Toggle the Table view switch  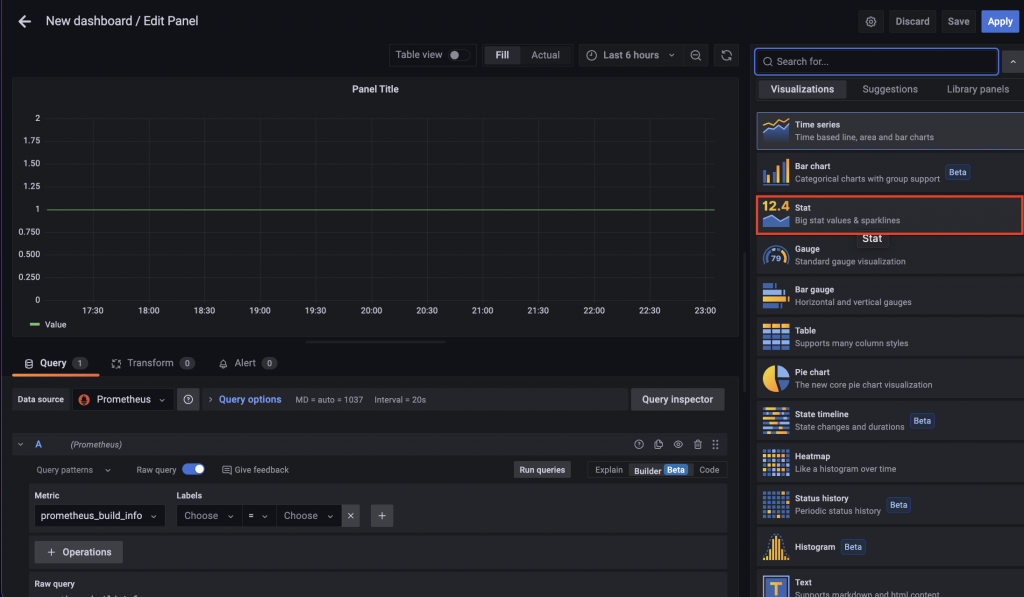tap(458, 56)
